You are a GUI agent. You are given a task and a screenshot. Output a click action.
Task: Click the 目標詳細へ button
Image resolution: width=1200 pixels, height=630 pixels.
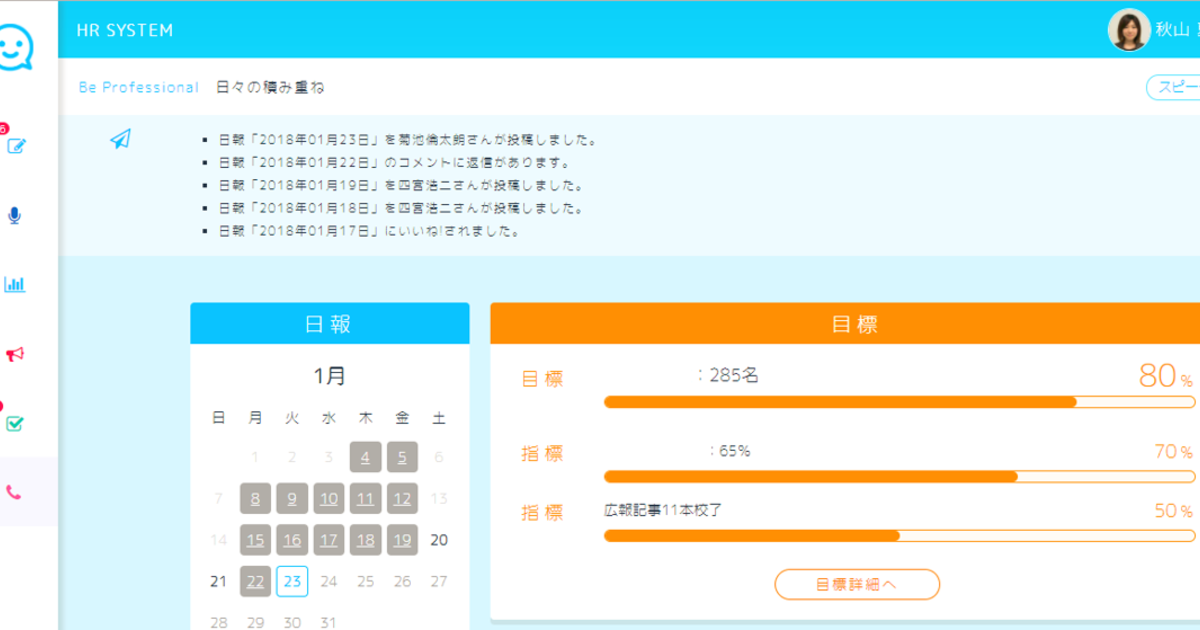pyautogui.click(x=857, y=584)
